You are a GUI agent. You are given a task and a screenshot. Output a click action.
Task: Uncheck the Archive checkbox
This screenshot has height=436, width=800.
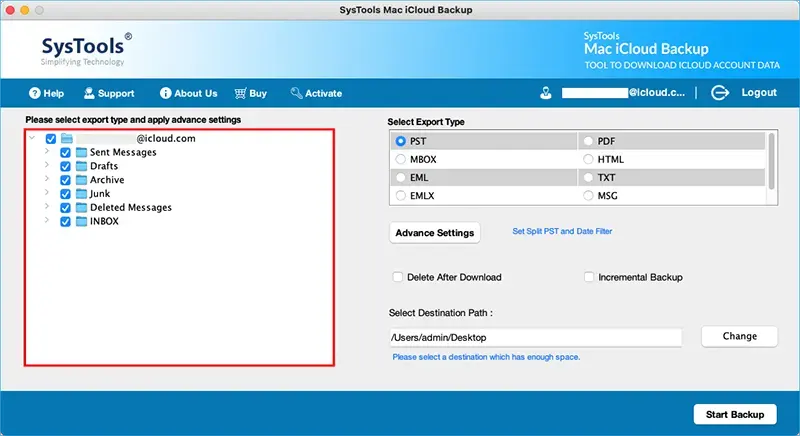65,180
